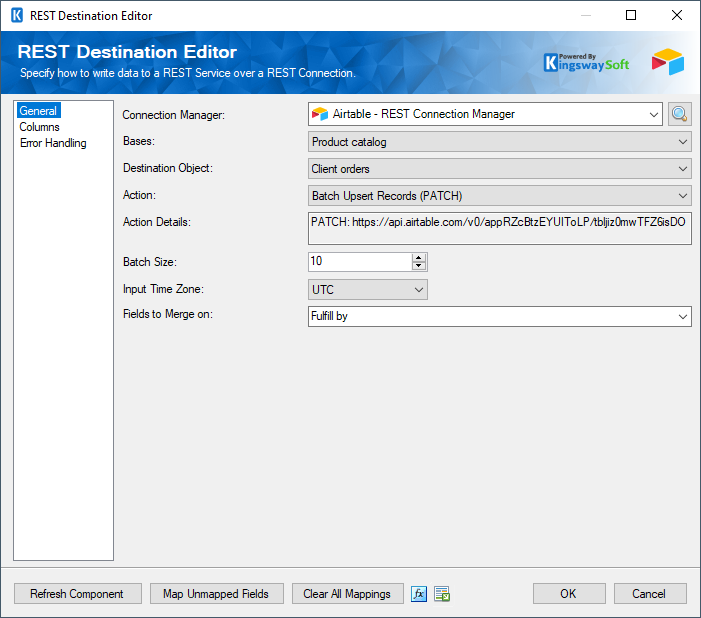Open the Error Handling page
701x618 pixels.
(53, 143)
